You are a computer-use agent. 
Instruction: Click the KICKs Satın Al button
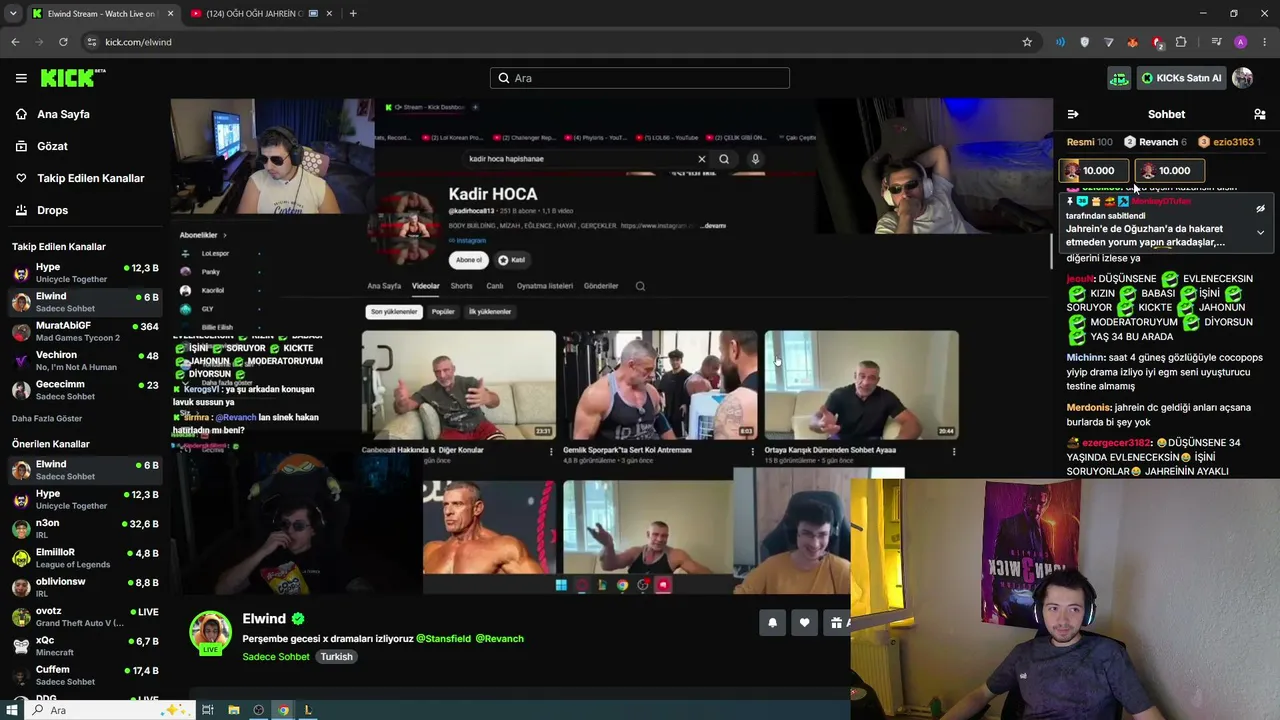pos(1181,78)
